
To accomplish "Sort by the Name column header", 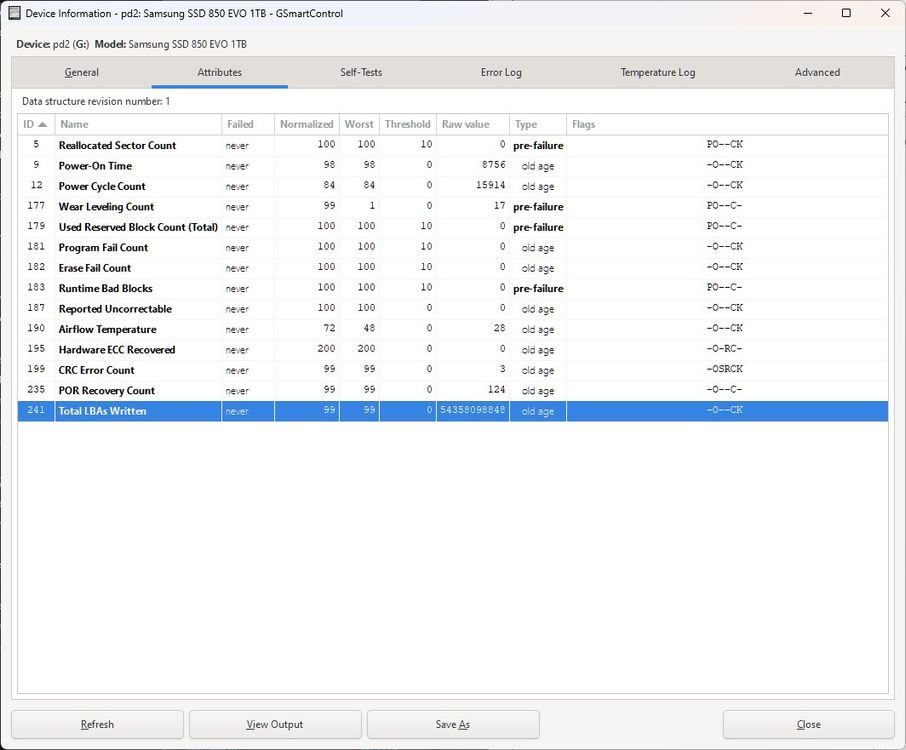I will coord(138,124).
